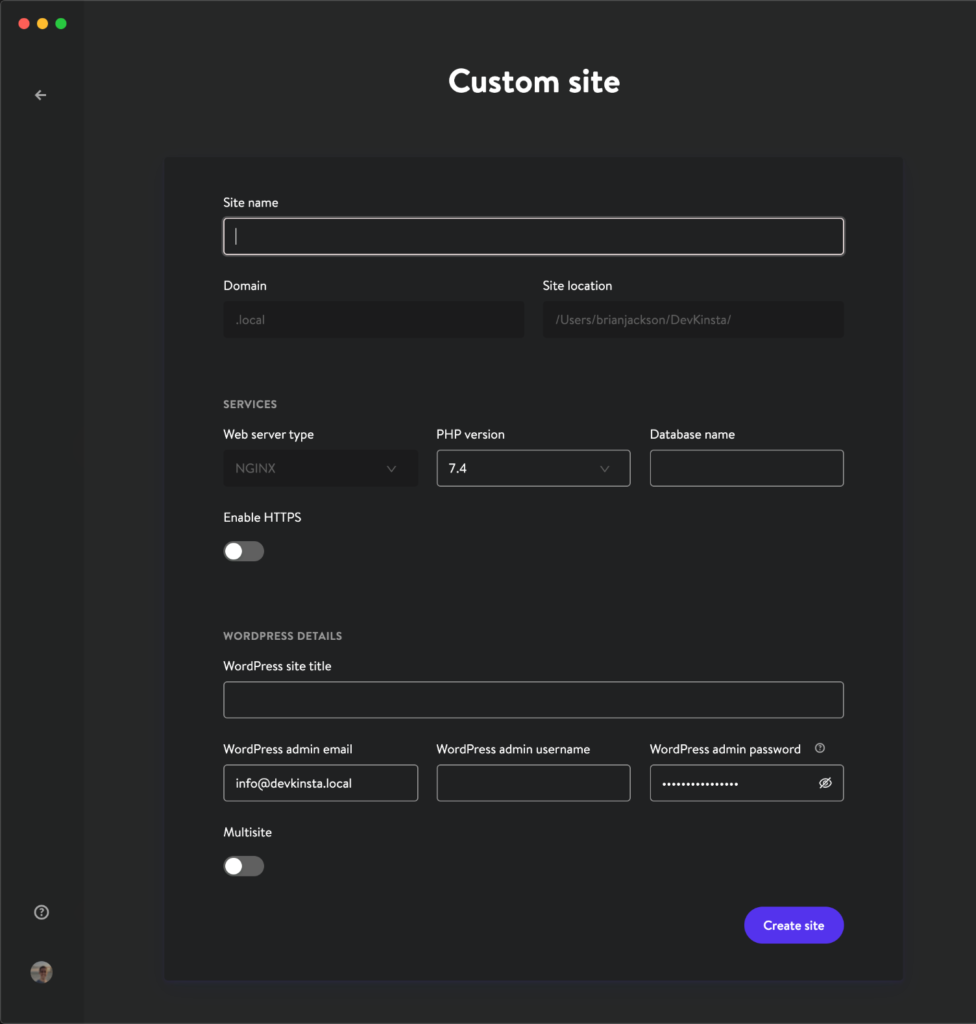Open the Web server type dropdown
The image size is (976, 1024).
(320, 468)
